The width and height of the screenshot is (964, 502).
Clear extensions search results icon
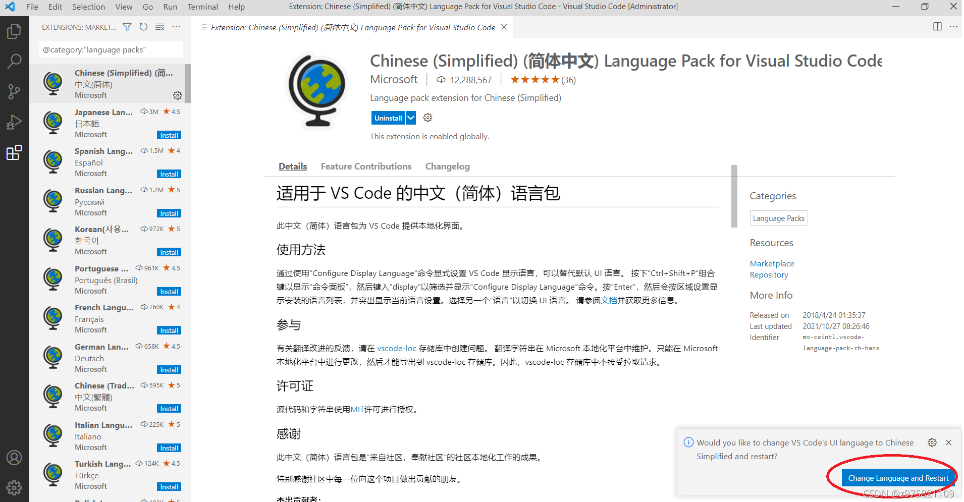[160, 27]
